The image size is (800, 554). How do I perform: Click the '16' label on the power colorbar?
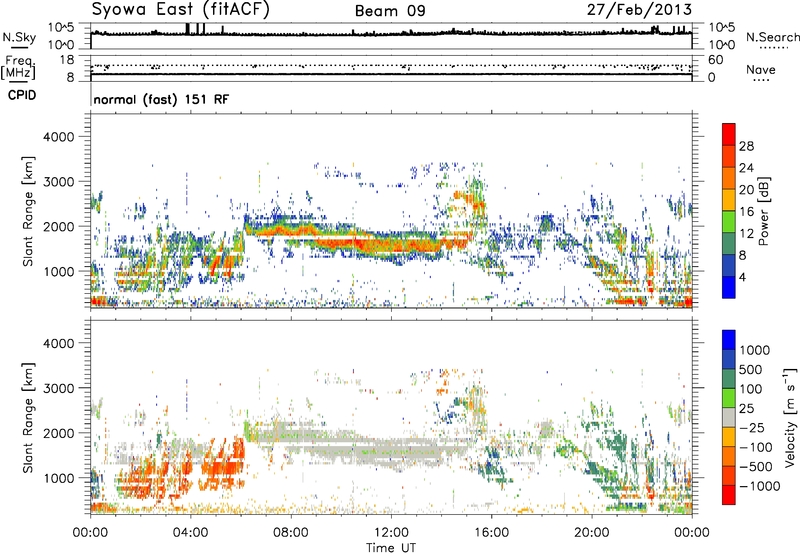(x=746, y=212)
